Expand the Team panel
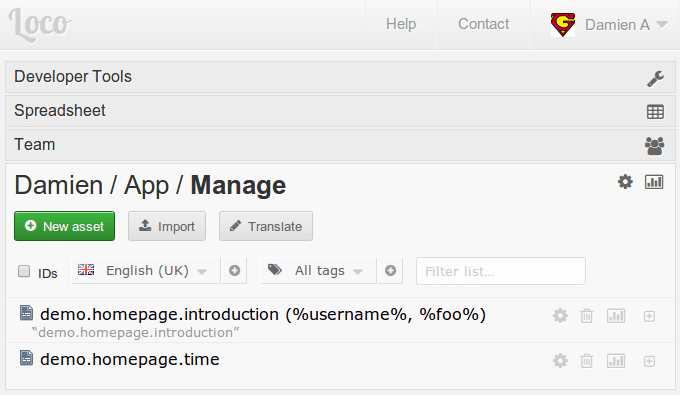 [x=340, y=145]
